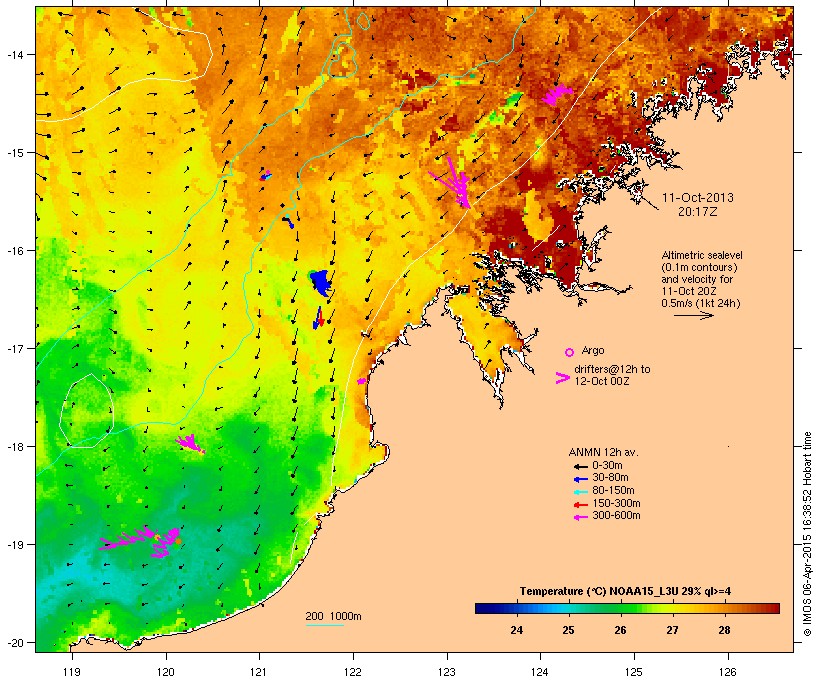Click the Altimetric sealevel text
The width and height of the screenshot is (820, 680).
702,255
